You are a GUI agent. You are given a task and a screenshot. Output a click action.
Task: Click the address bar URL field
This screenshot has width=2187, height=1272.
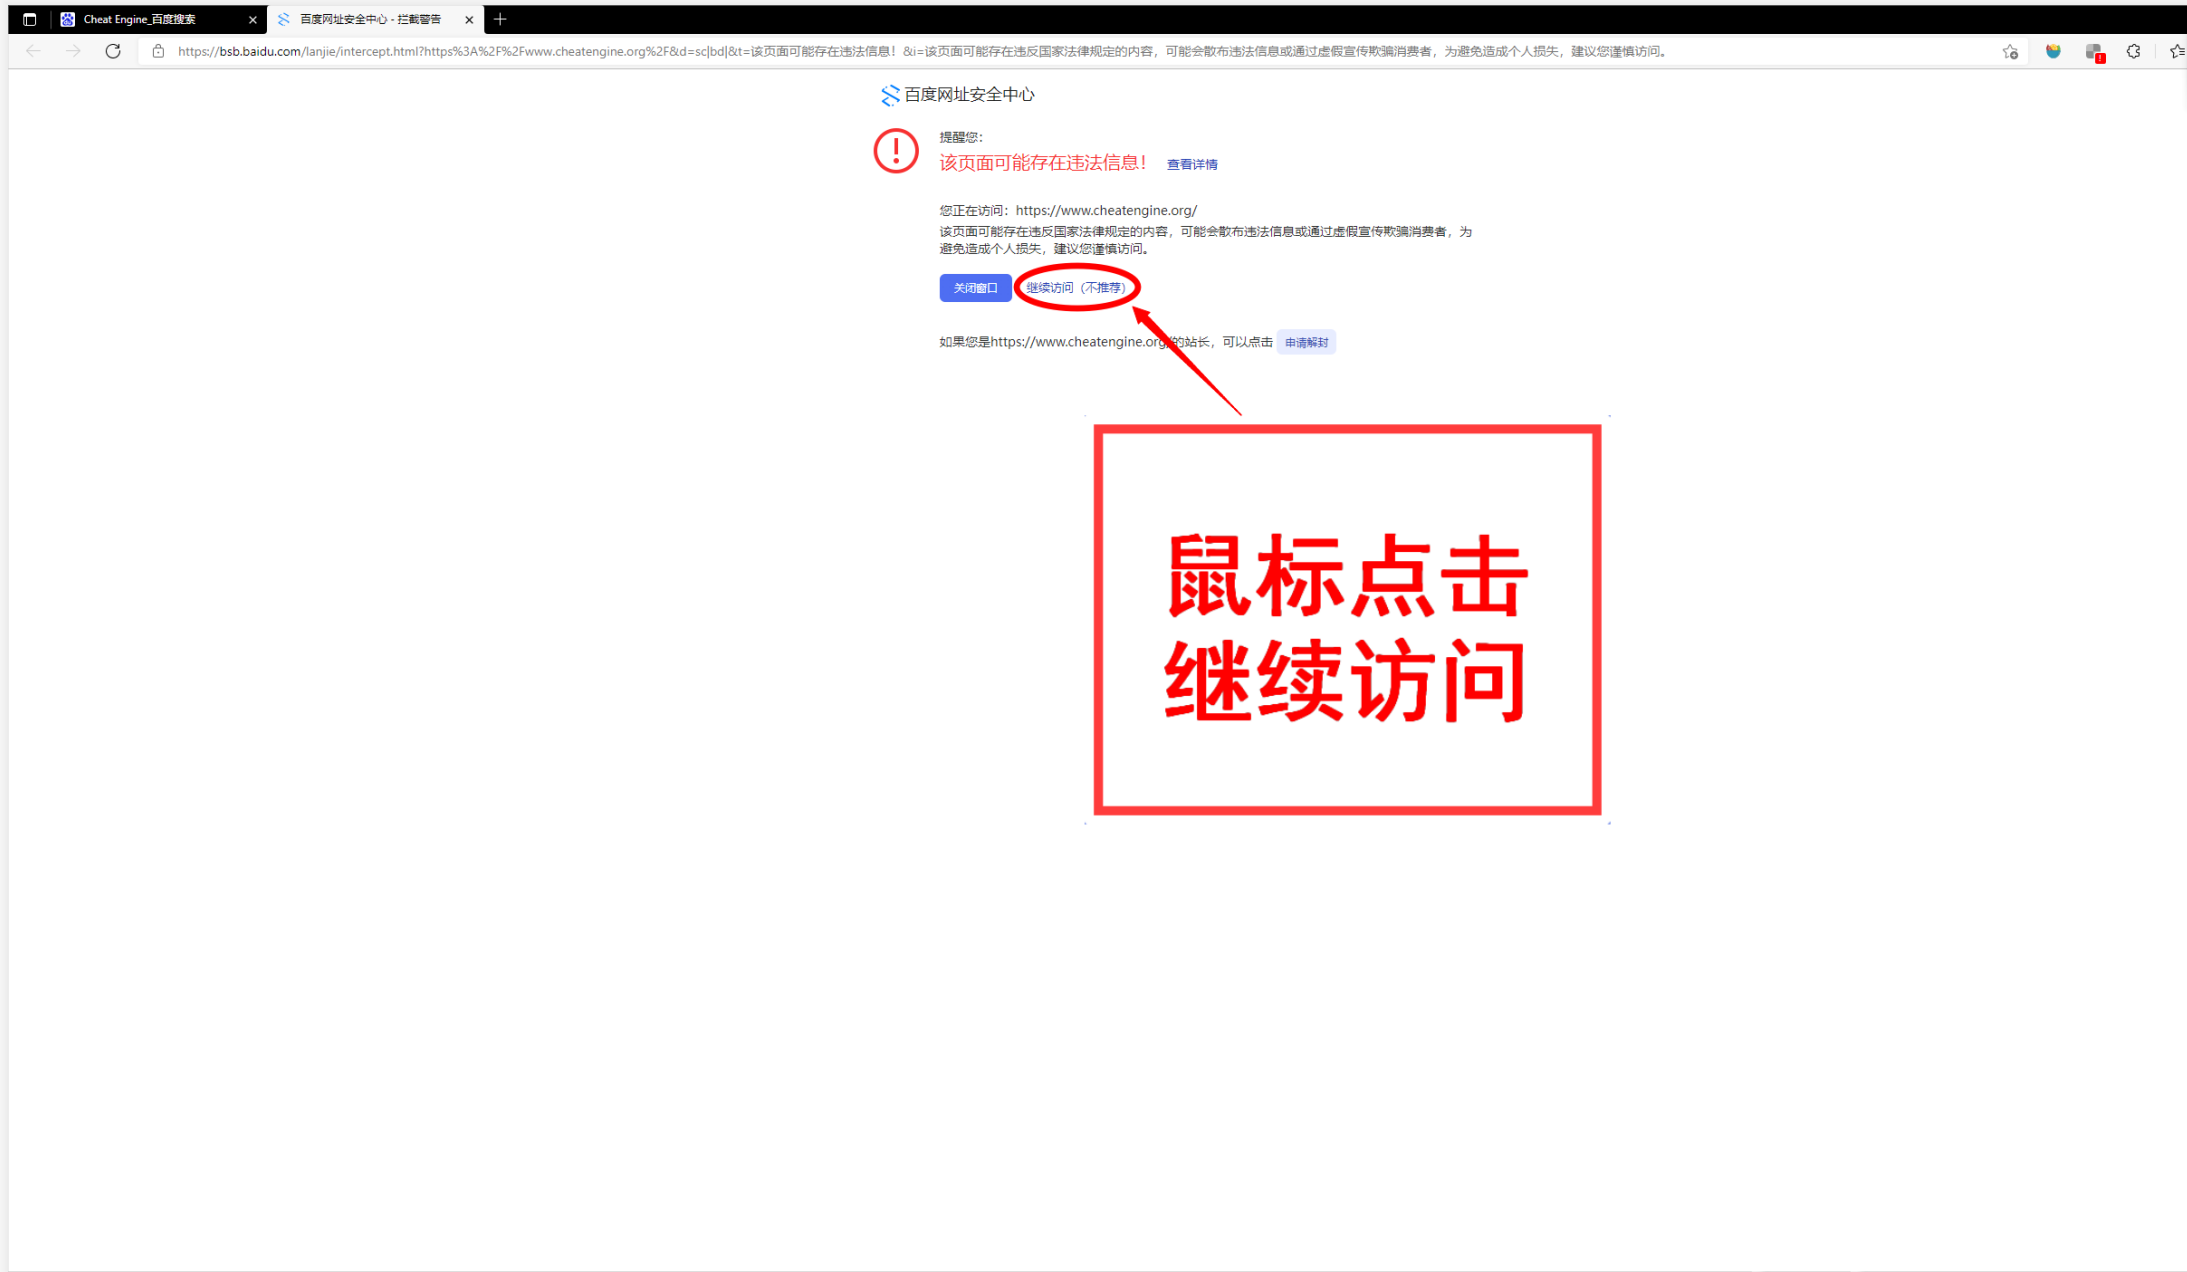tap(900, 52)
